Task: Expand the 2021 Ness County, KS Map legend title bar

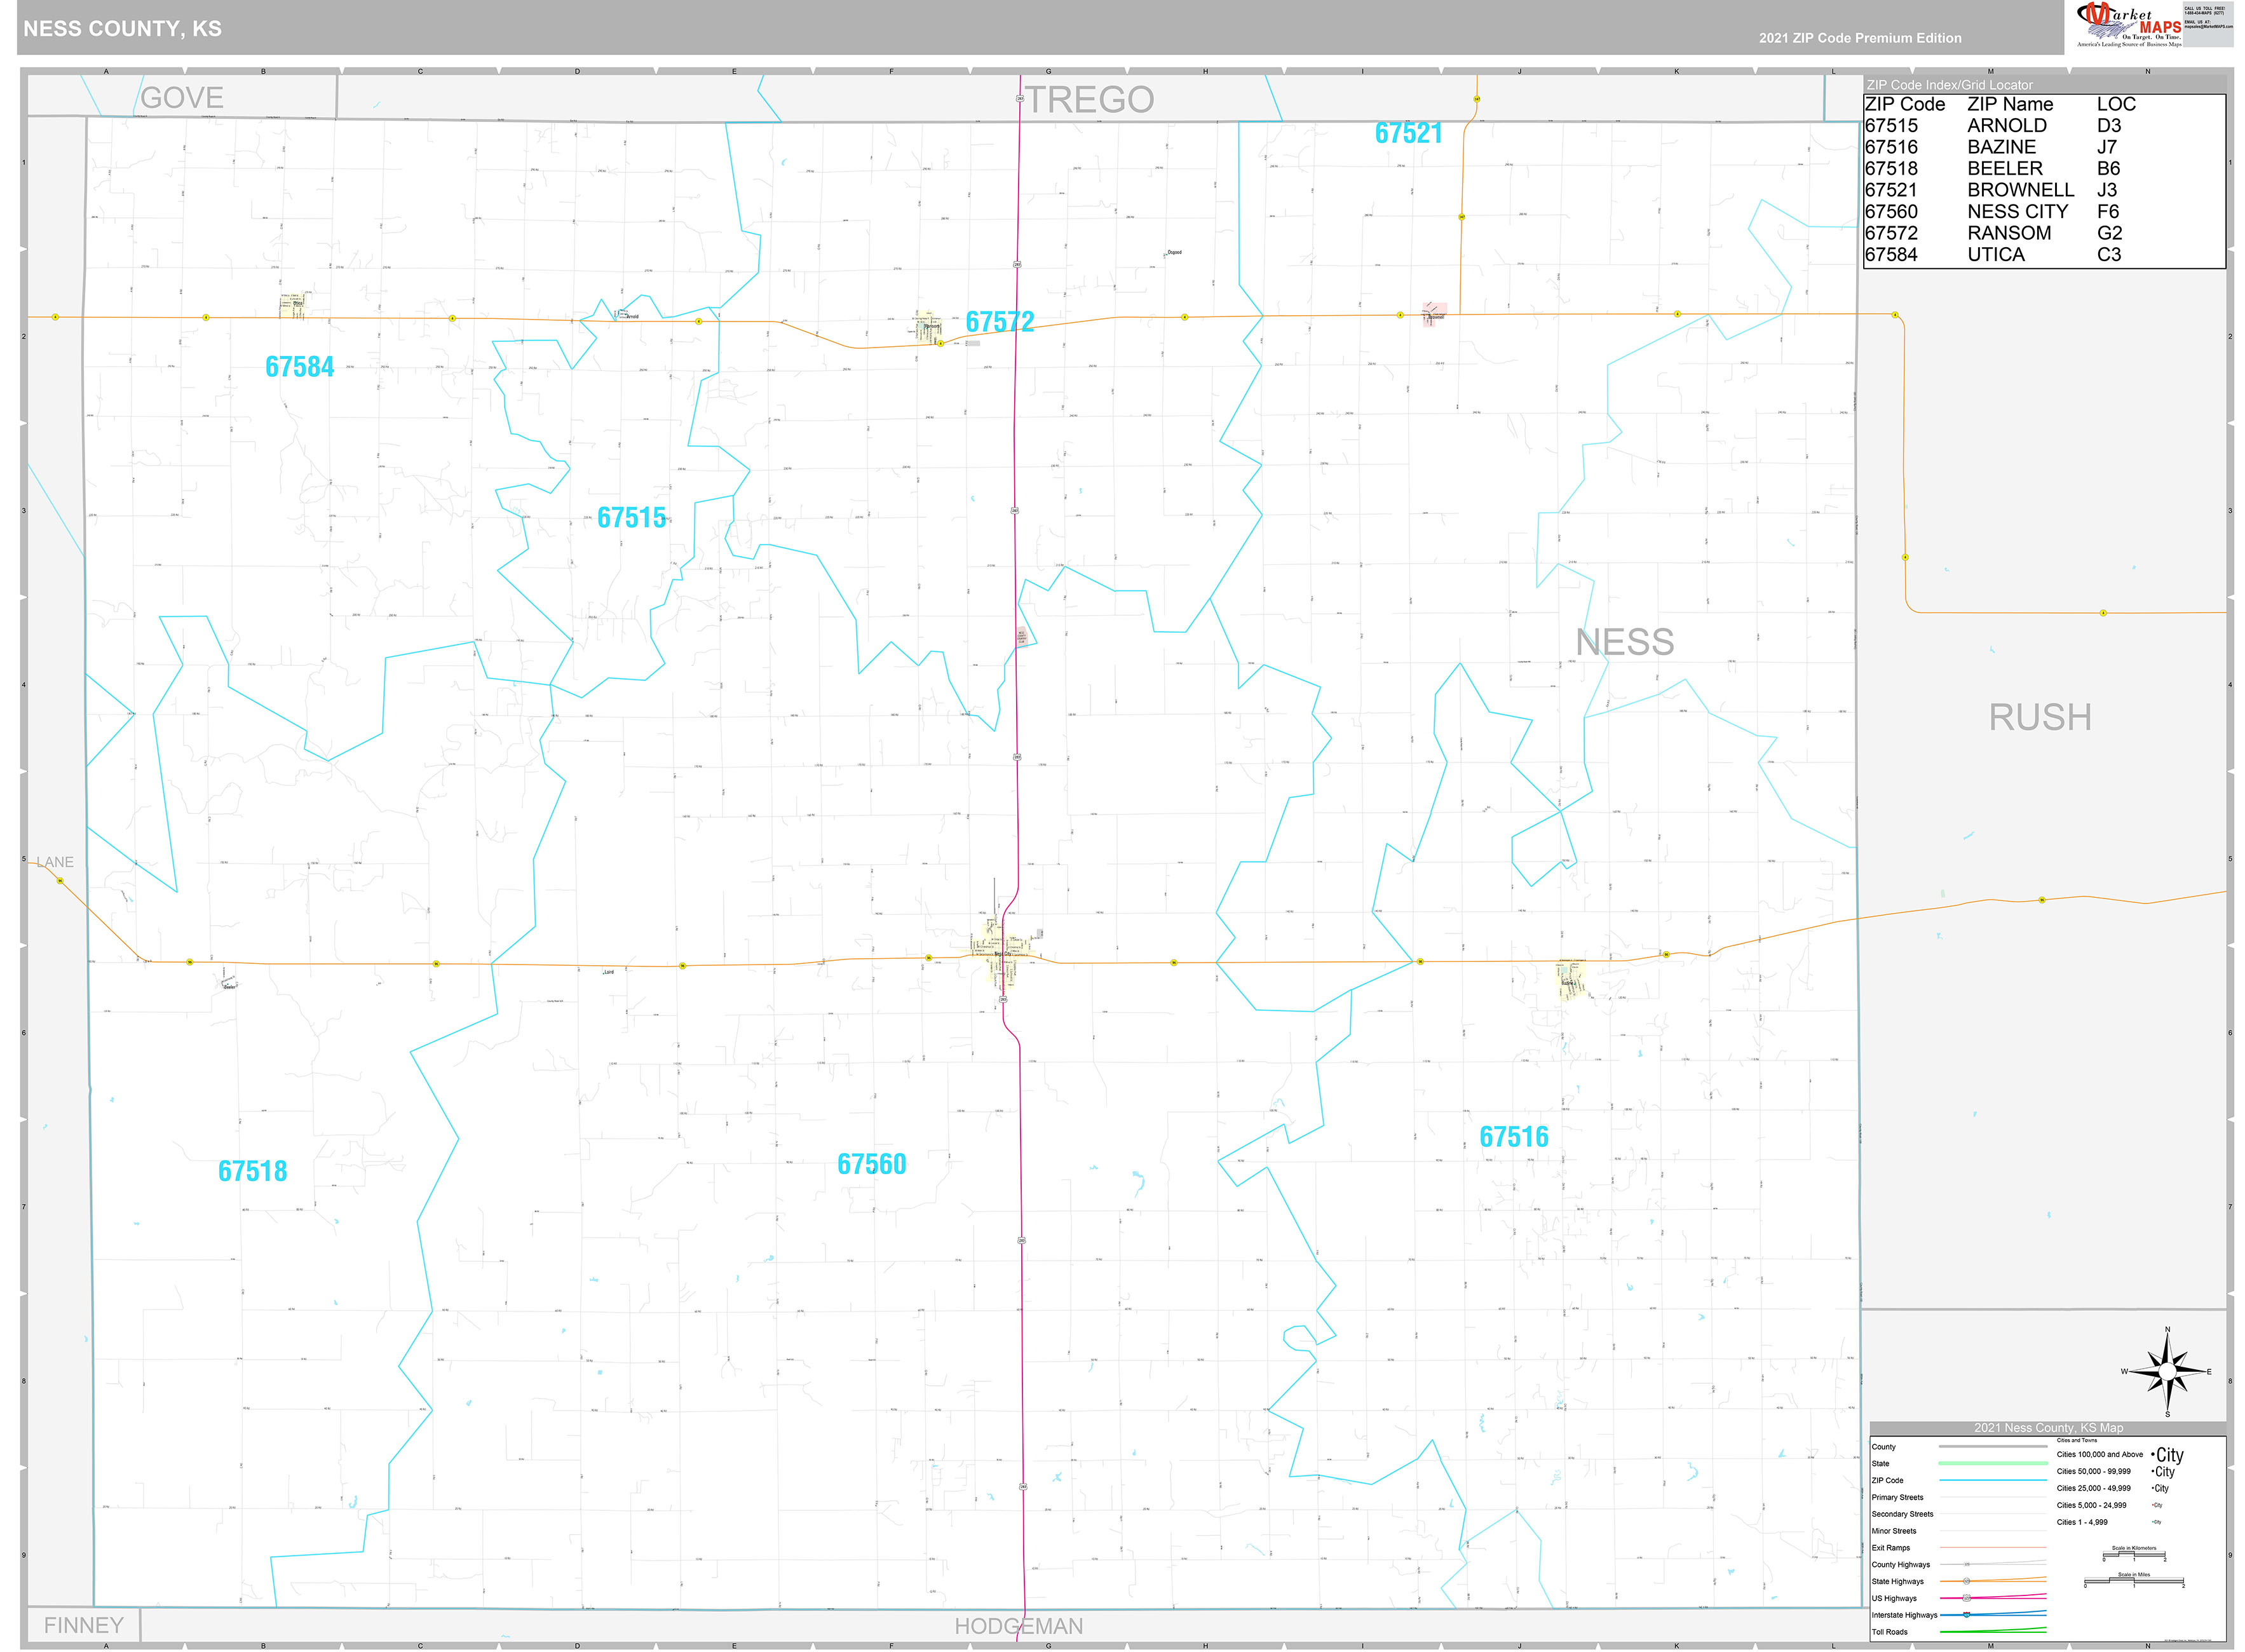Action: coord(2049,1428)
